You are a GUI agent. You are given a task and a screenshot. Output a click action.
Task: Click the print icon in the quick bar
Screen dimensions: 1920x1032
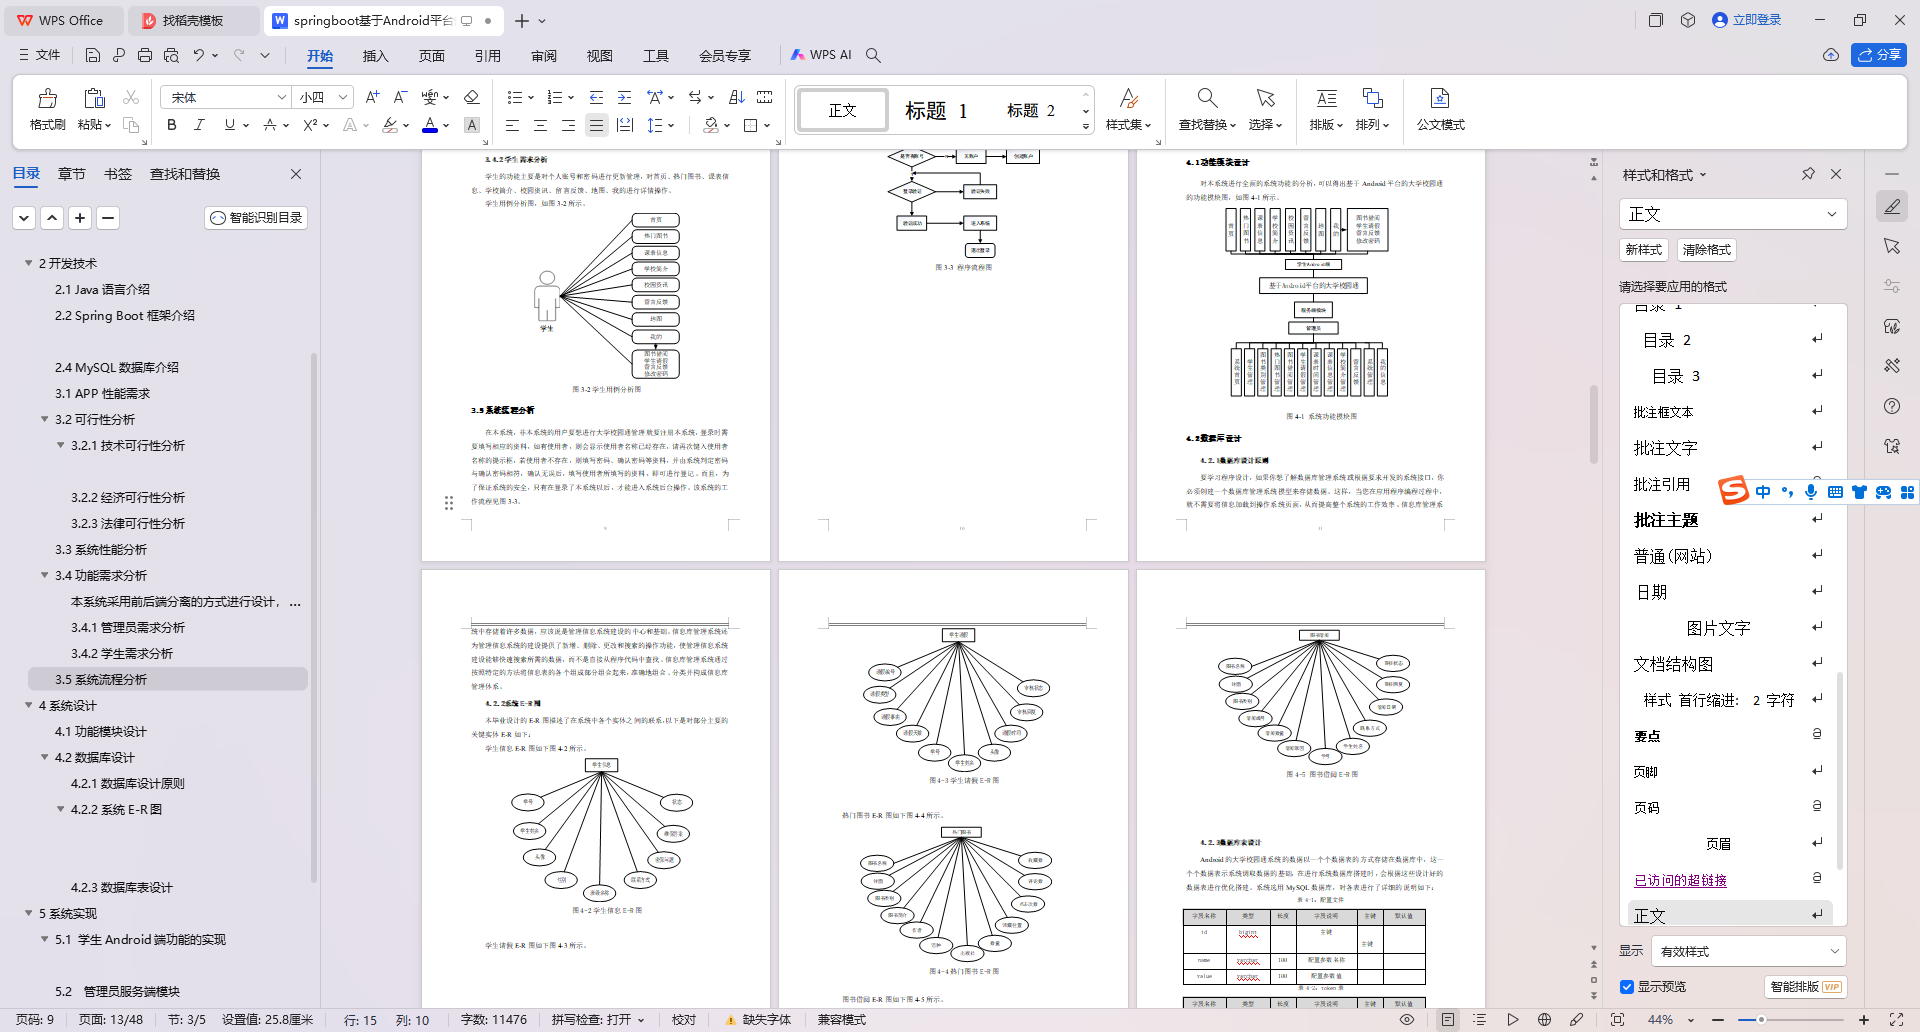[x=145, y=55]
